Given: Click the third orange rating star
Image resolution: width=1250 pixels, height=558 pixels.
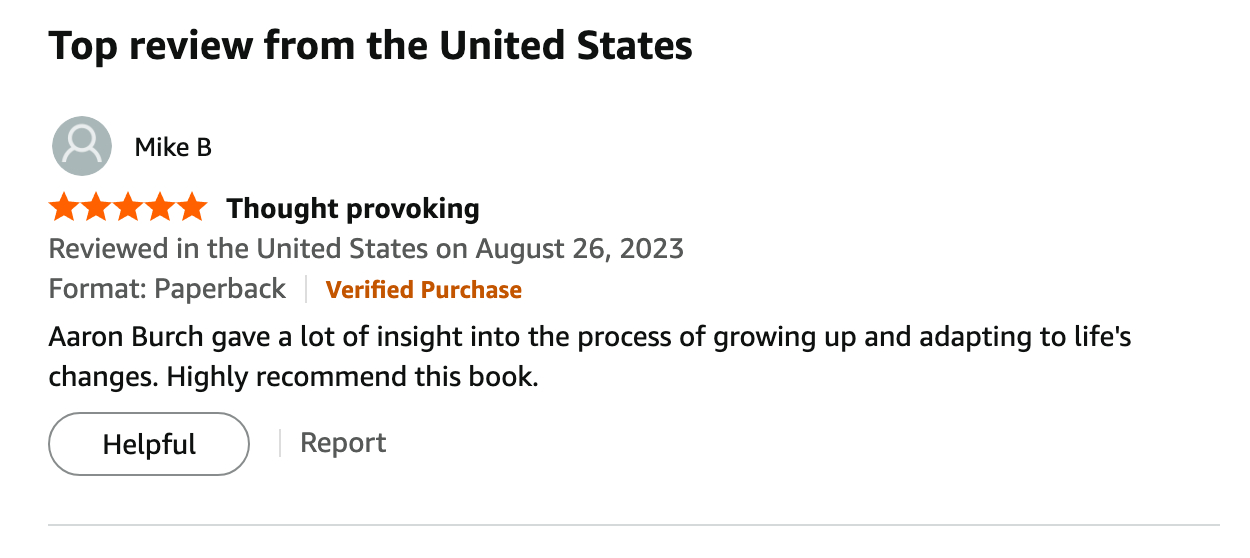Looking at the screenshot, I should pyautogui.click(x=128, y=208).
